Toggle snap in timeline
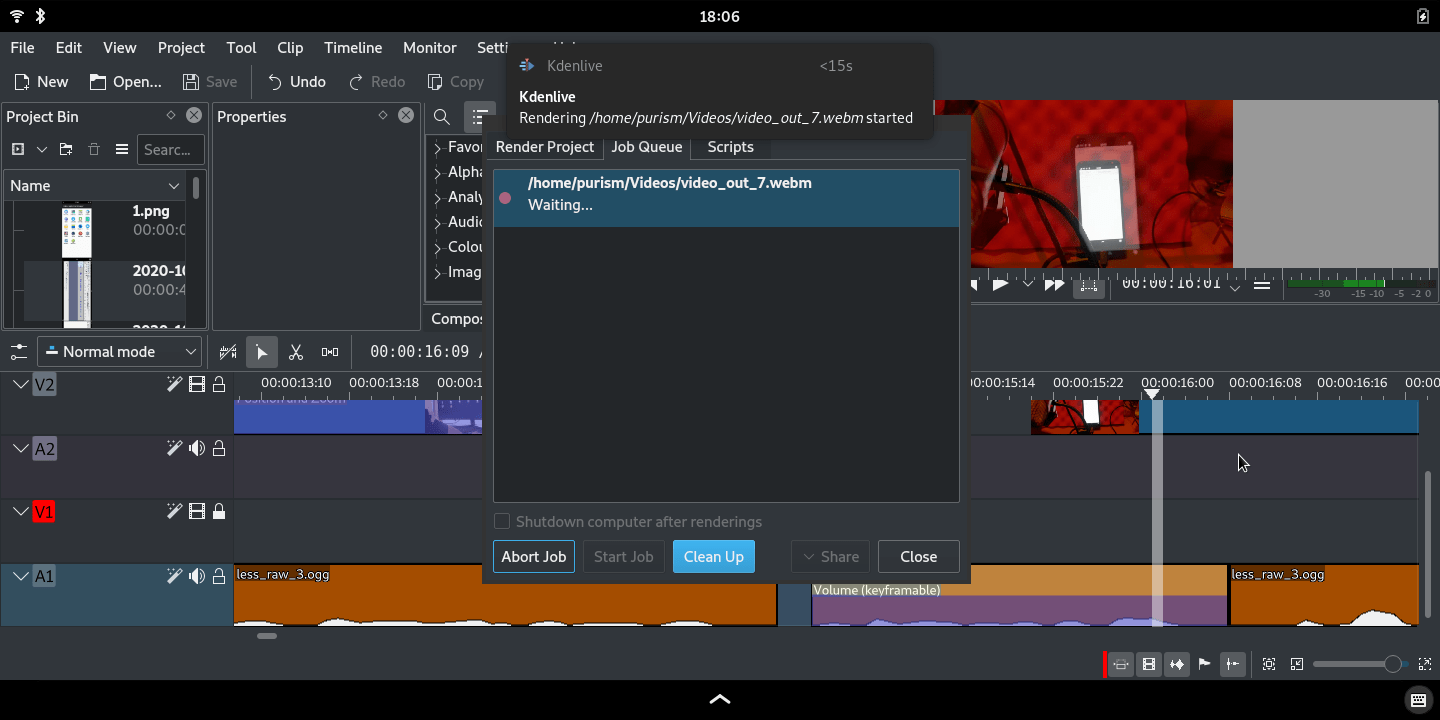Screen dimensions: 1440x720 [x=1233, y=664]
